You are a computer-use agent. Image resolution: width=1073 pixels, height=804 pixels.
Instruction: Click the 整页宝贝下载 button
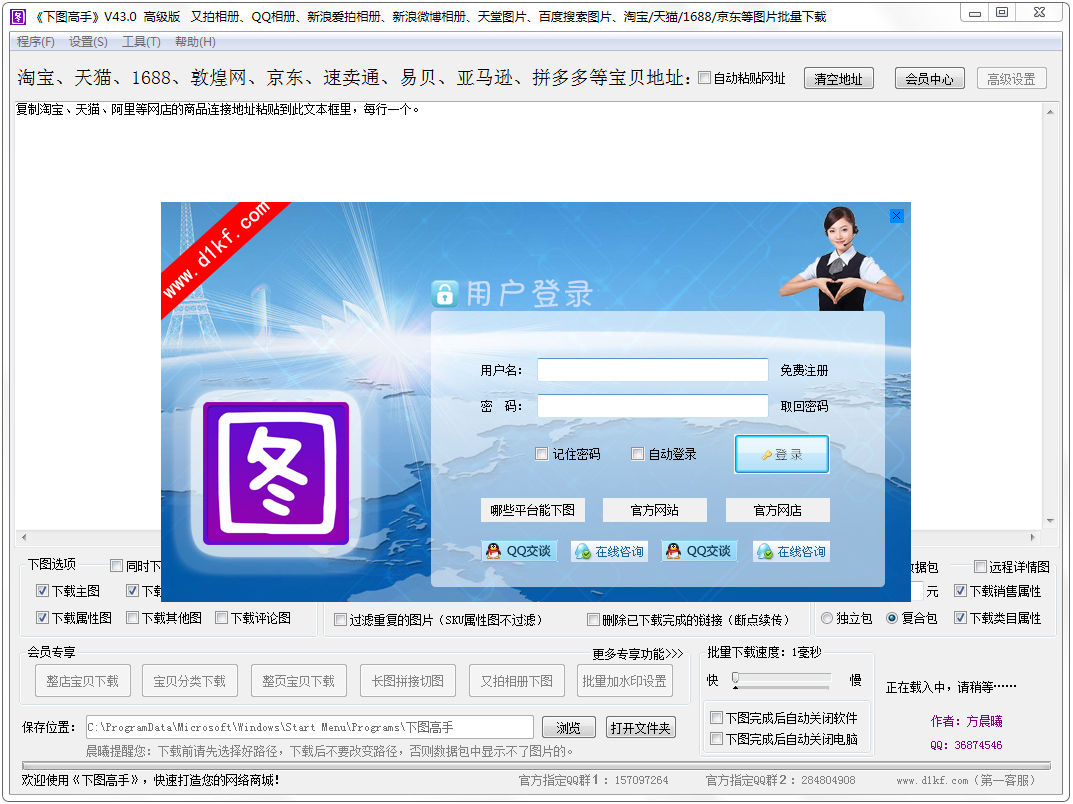pos(298,681)
